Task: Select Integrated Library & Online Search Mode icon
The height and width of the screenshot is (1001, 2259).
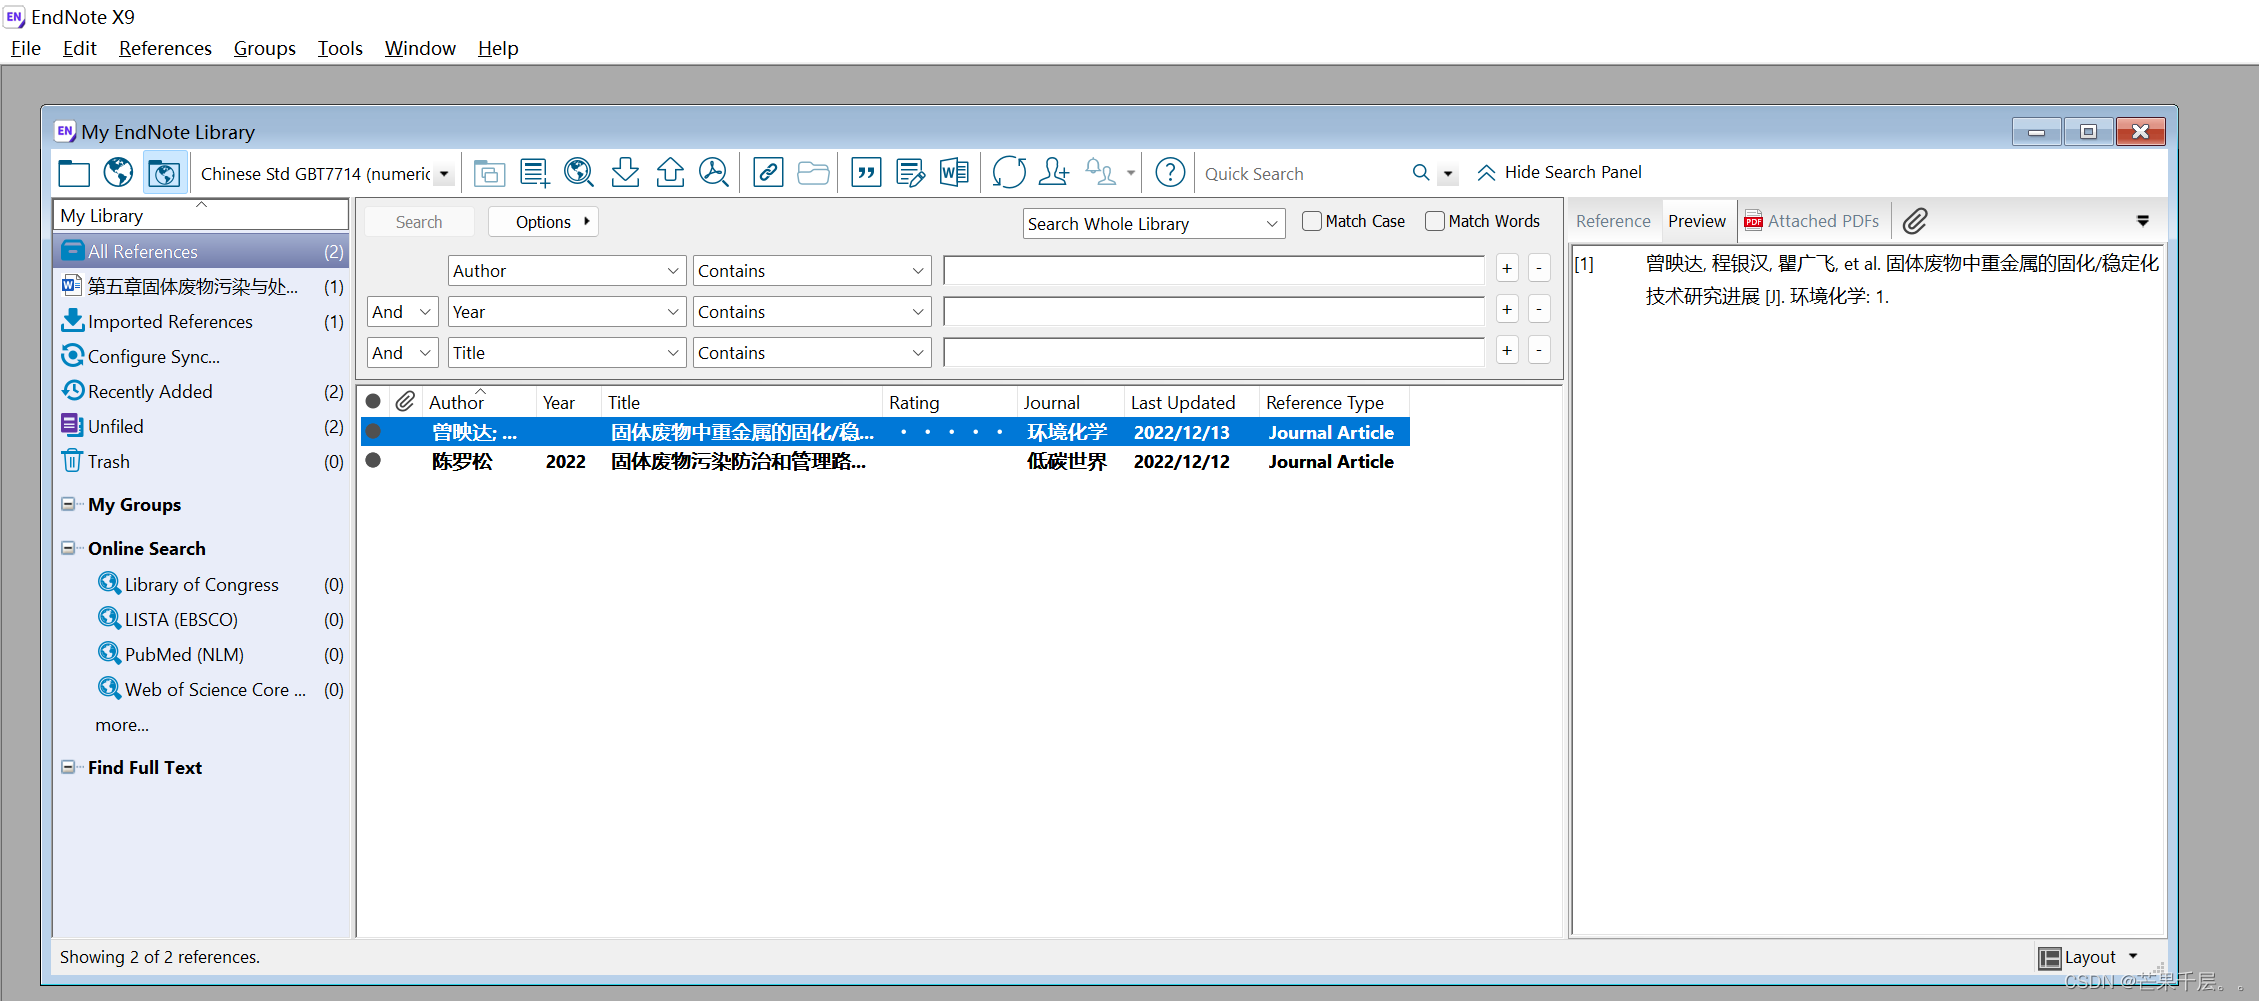Action: tap(164, 173)
